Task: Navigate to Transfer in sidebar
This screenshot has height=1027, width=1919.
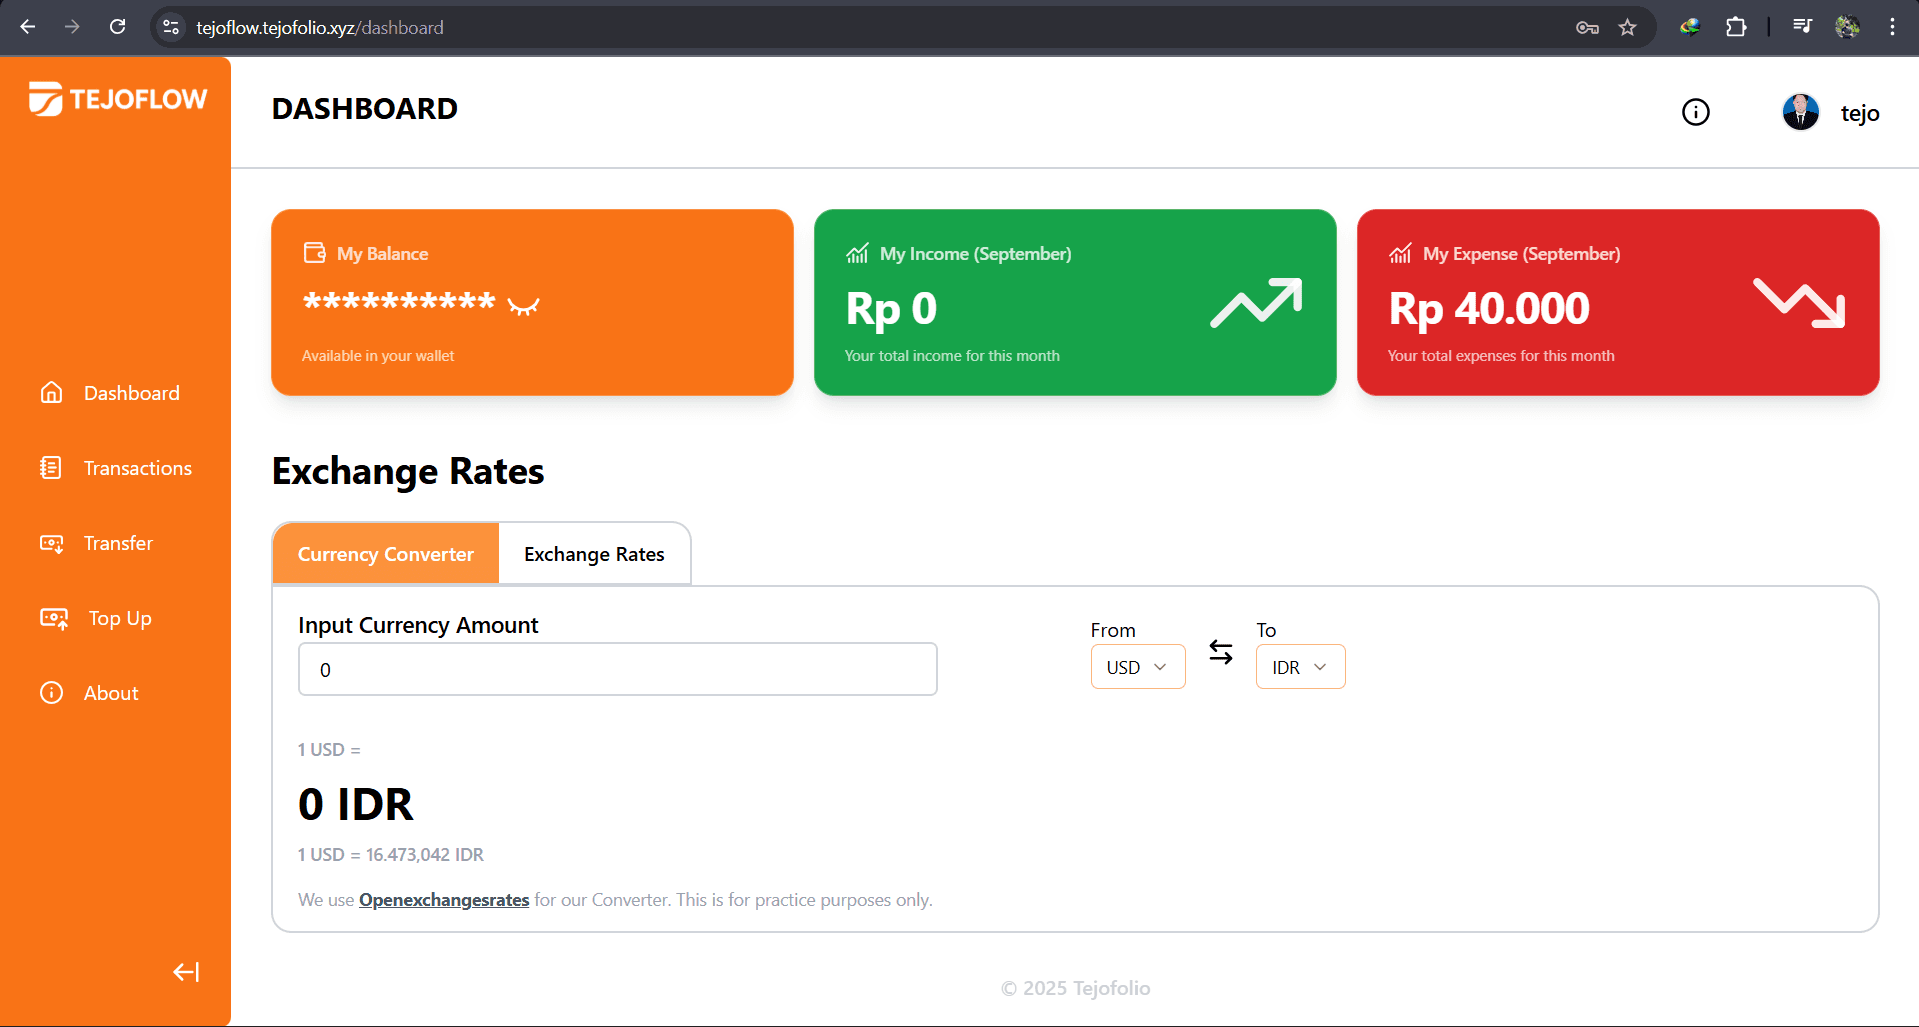Action: point(118,543)
